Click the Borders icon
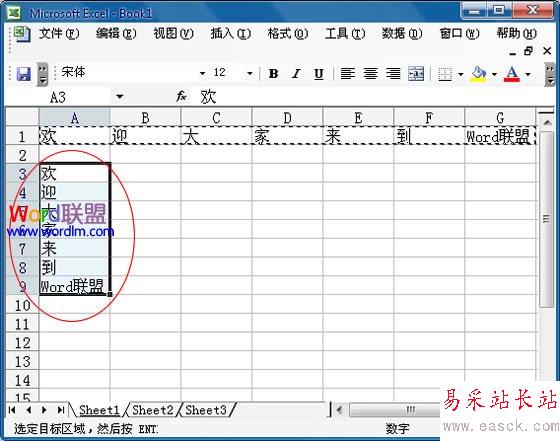Image resolution: width=560 pixels, height=441 pixels. point(445,74)
